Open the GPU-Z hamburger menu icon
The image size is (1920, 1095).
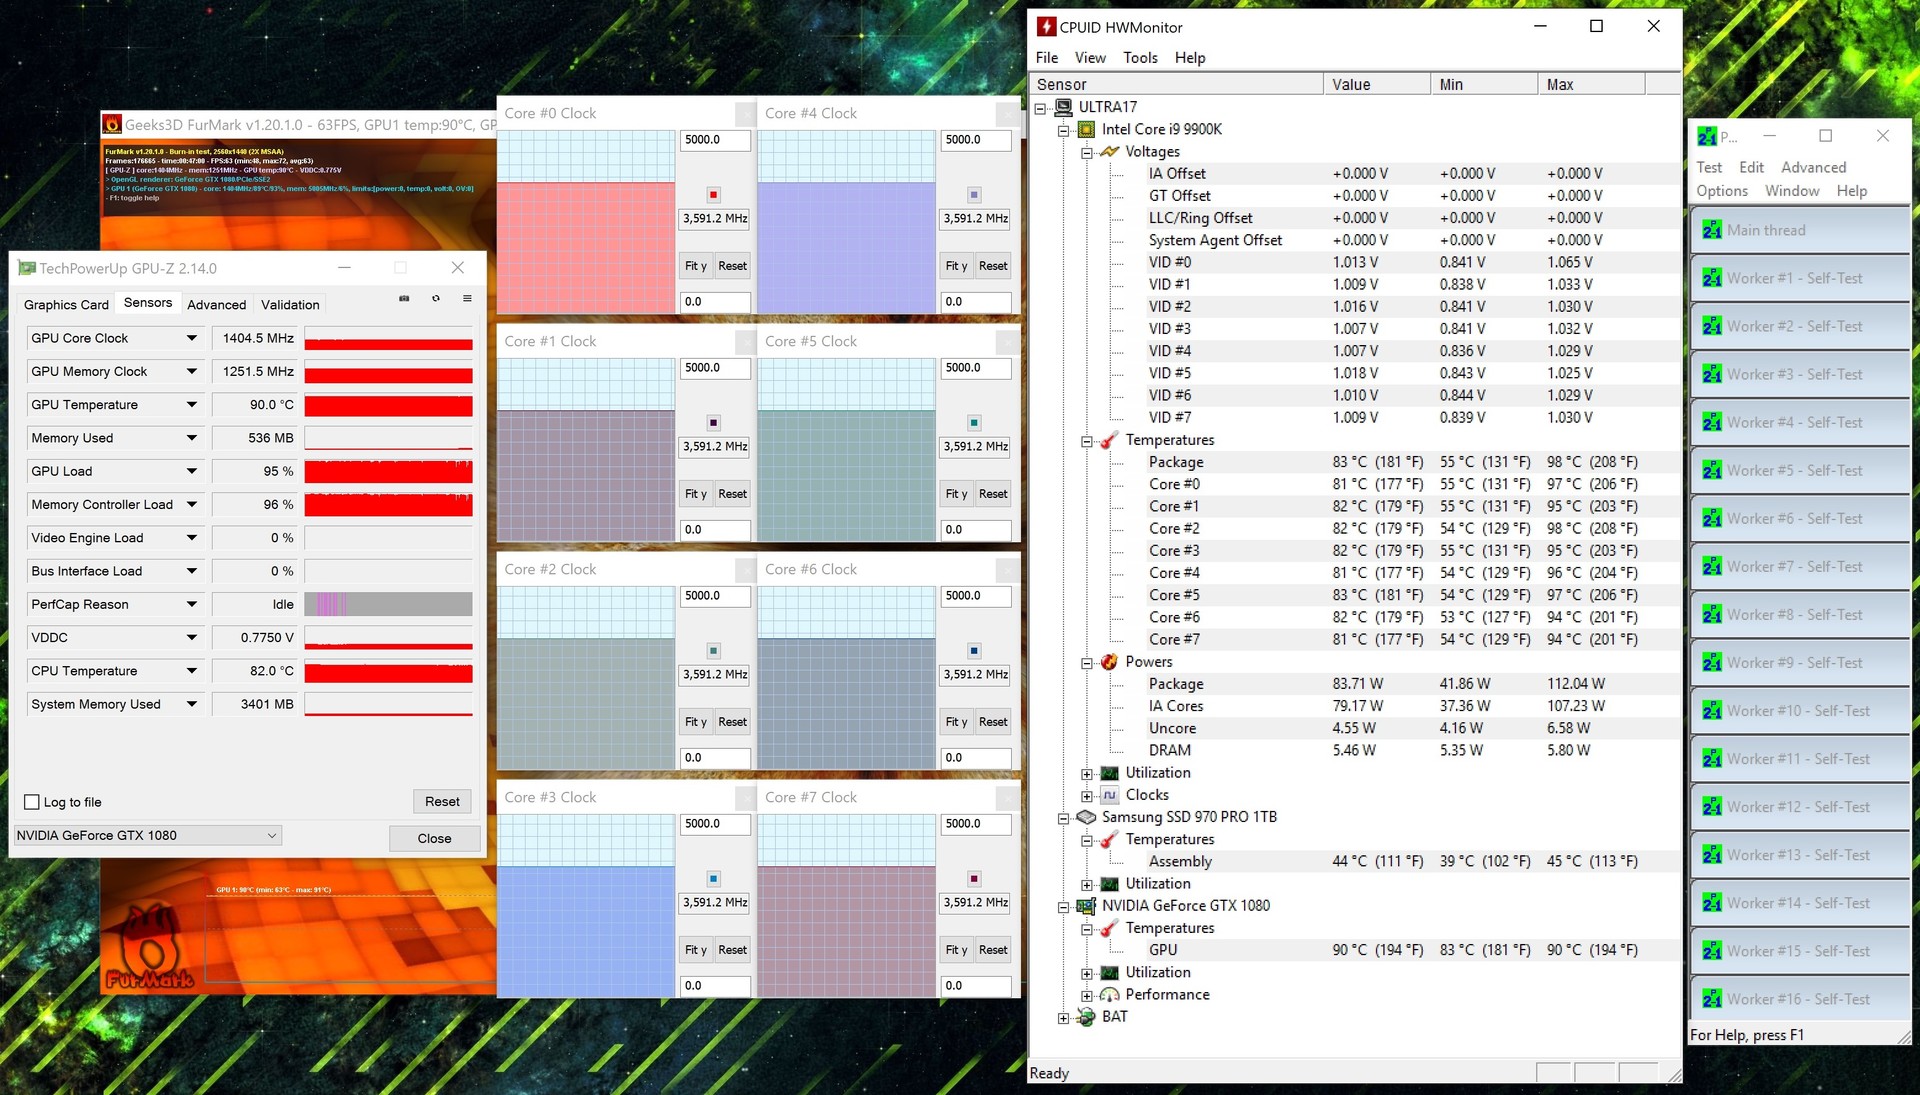click(x=467, y=298)
